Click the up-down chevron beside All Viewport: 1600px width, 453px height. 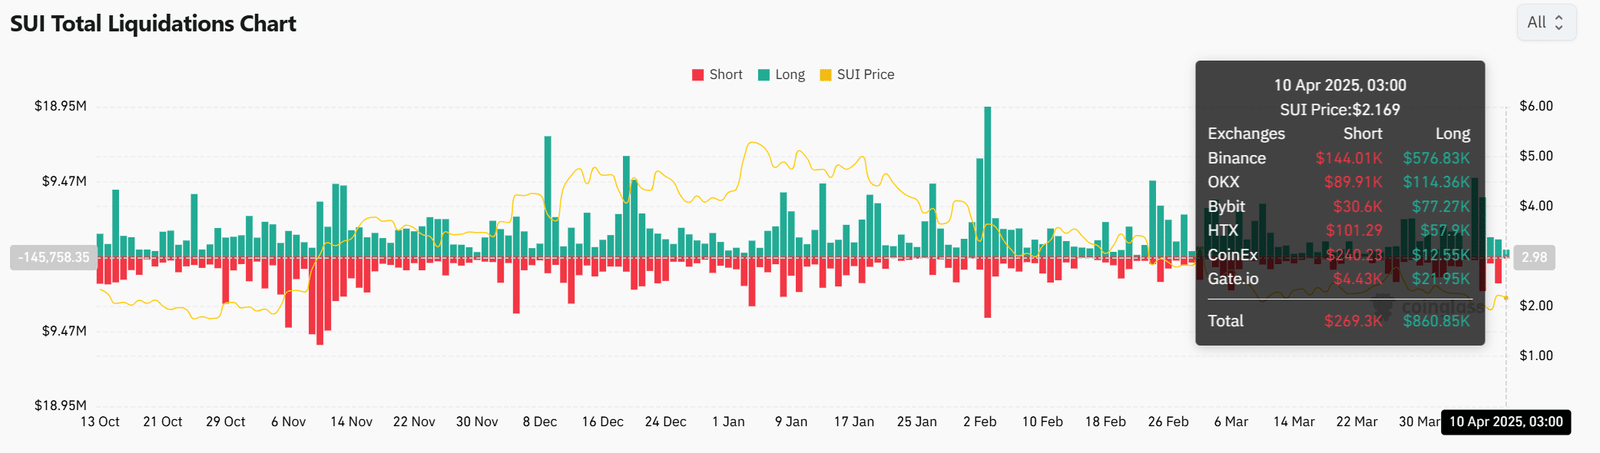pos(1558,22)
